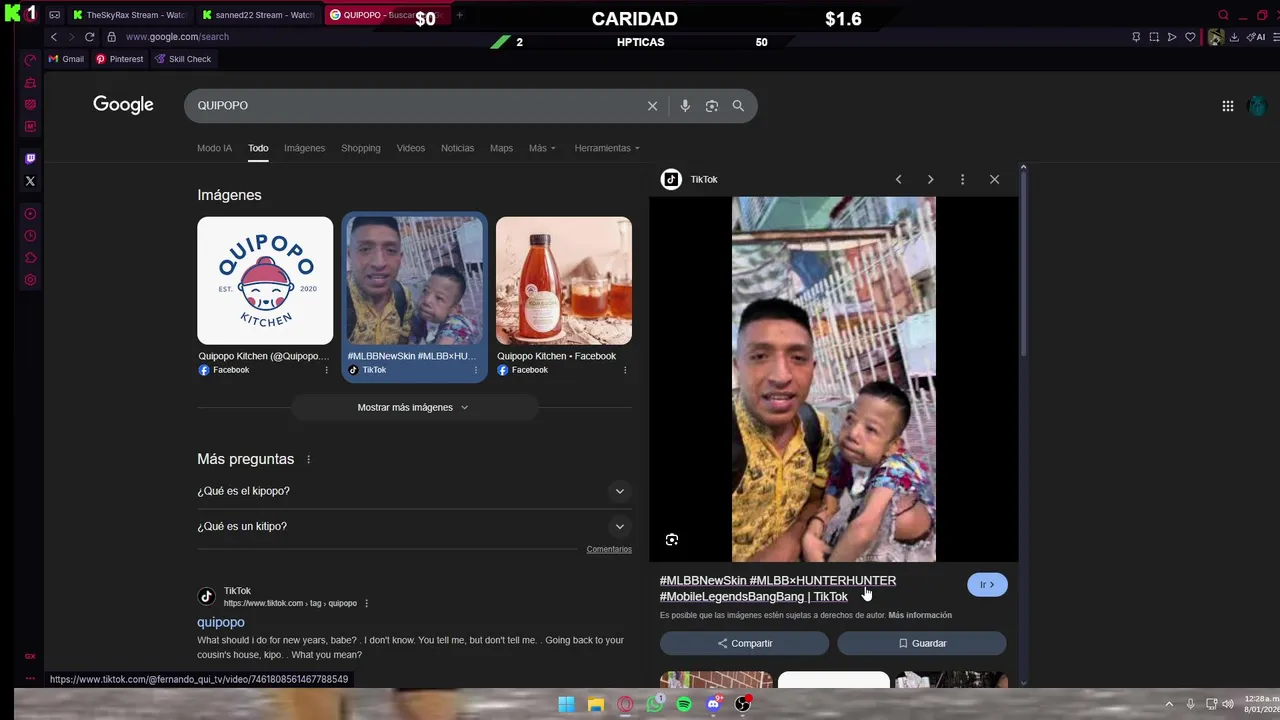Switch to sanned22 Stream browser tab
Image resolution: width=1280 pixels, height=720 pixels.
coord(258,15)
